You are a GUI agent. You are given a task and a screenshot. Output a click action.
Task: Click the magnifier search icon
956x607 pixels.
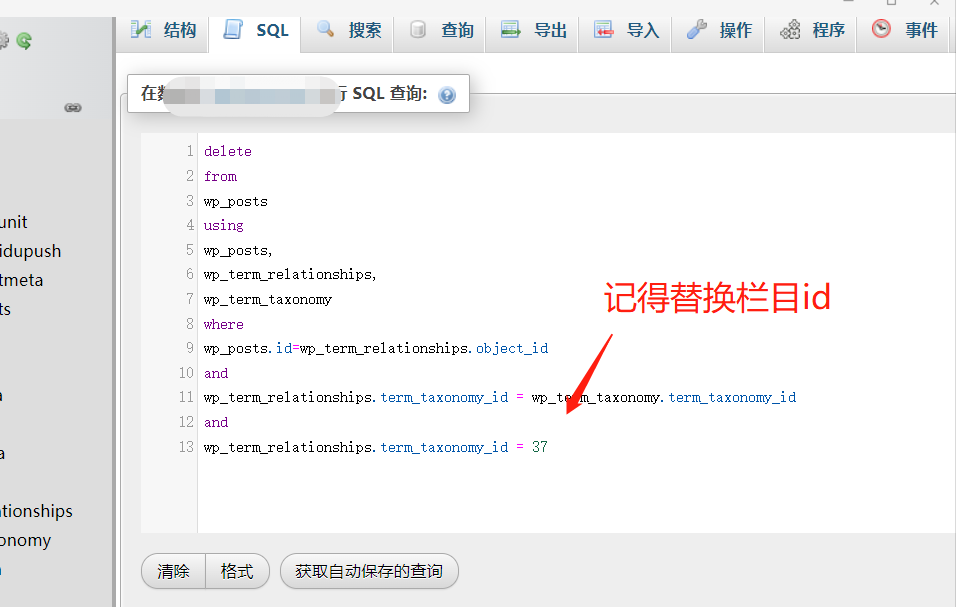[326, 29]
